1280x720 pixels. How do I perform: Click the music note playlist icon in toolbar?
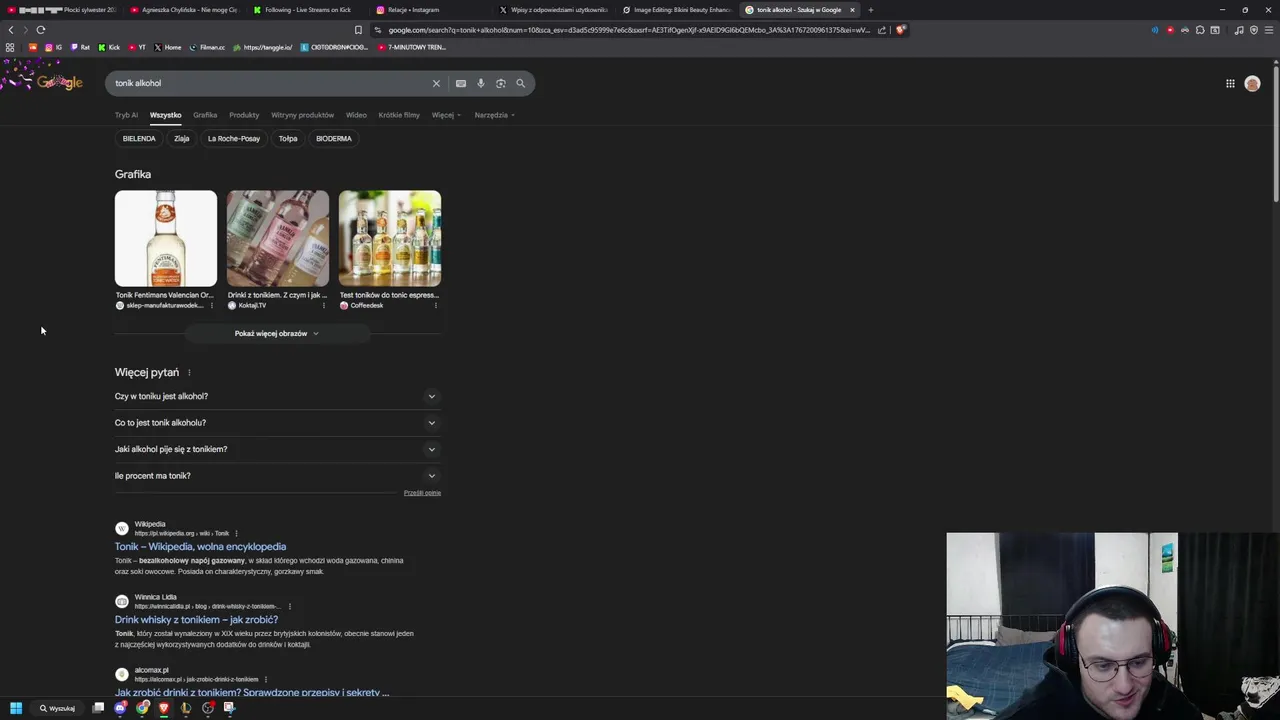(x=1239, y=30)
